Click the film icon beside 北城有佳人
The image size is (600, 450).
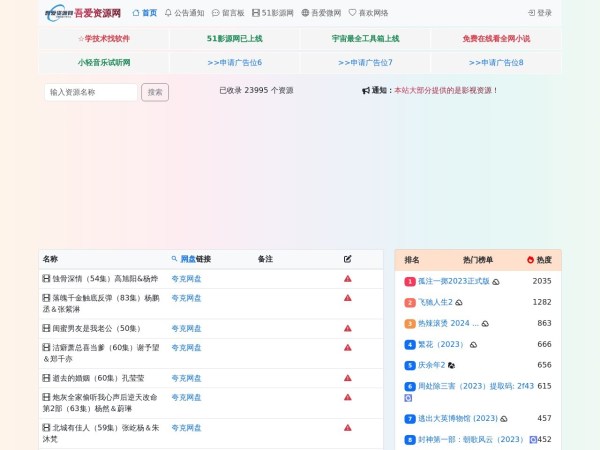[46, 428]
